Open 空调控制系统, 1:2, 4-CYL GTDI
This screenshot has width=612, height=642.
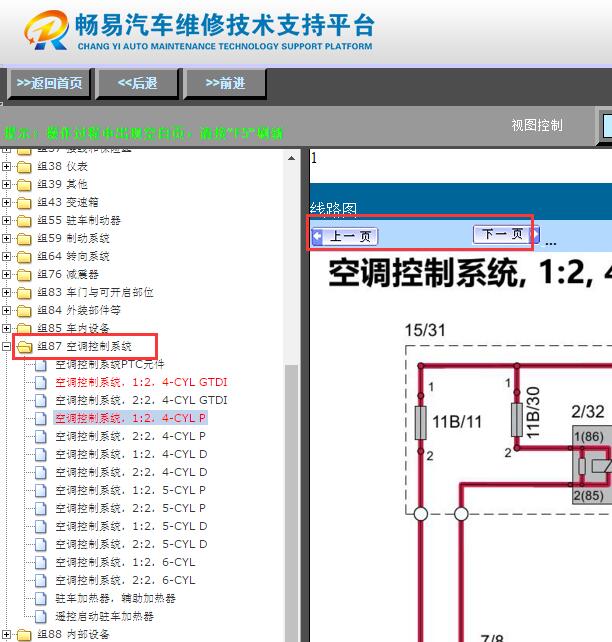pyautogui.click(x=141, y=382)
